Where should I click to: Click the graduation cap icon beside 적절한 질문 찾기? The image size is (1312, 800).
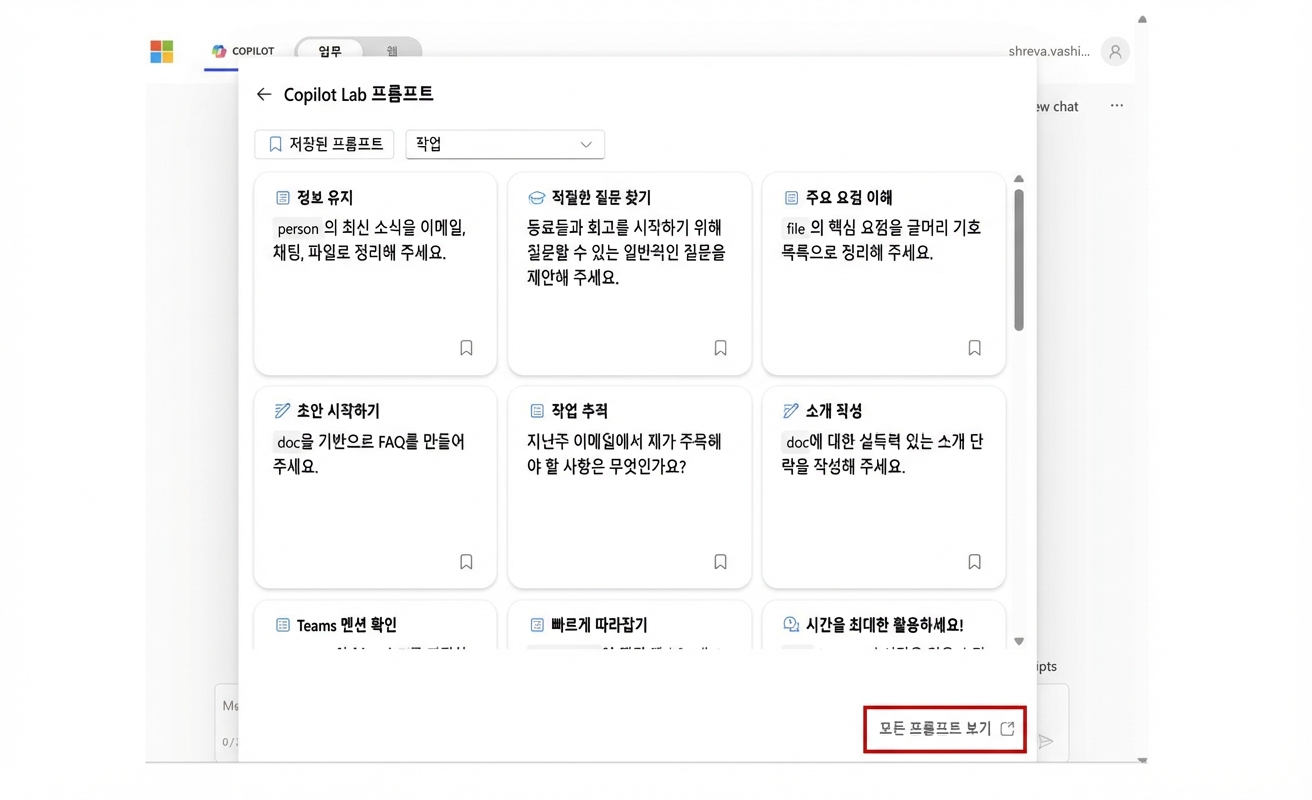(536, 198)
